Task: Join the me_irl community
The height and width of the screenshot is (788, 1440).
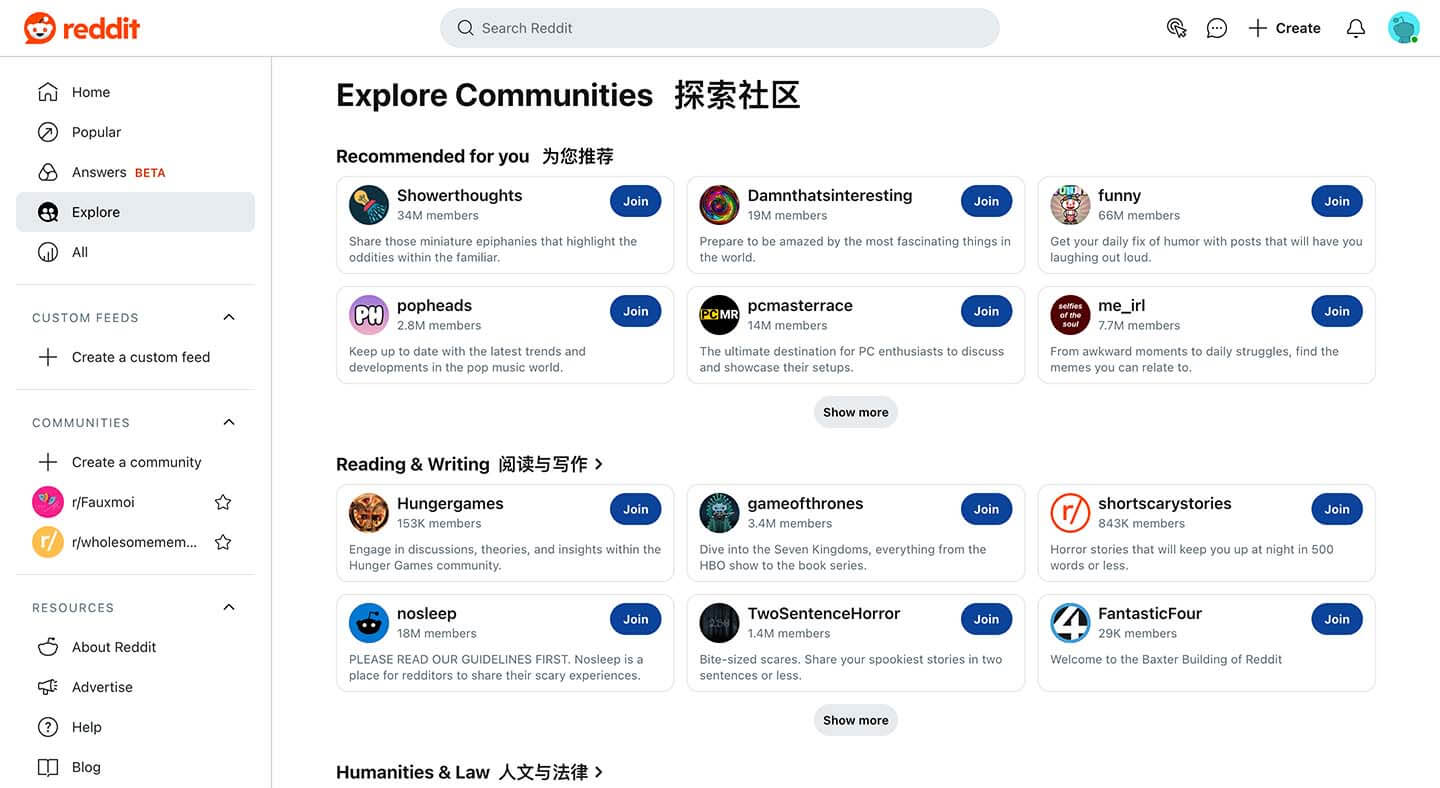Action: 1337,311
